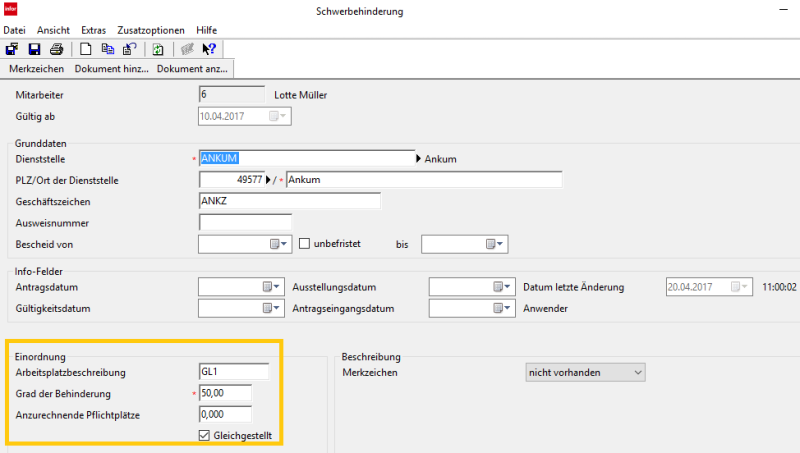Click the Grad der Behinderung field
The height and width of the screenshot is (453, 800).
[x=226, y=393]
